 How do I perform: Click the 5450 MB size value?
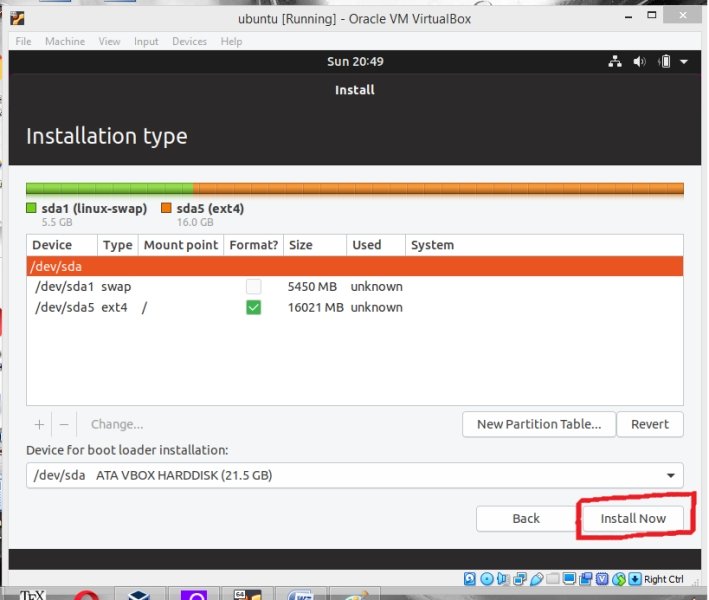click(312, 287)
